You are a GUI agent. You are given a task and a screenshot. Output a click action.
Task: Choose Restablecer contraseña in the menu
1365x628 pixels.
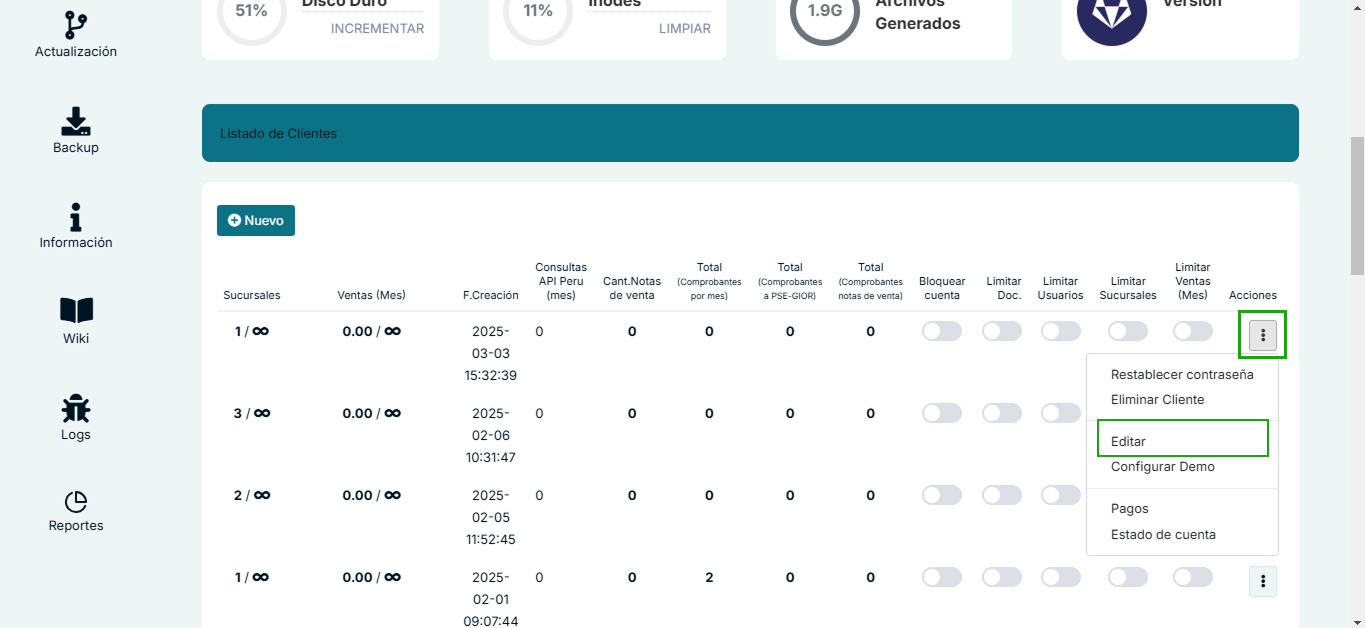pos(1181,374)
